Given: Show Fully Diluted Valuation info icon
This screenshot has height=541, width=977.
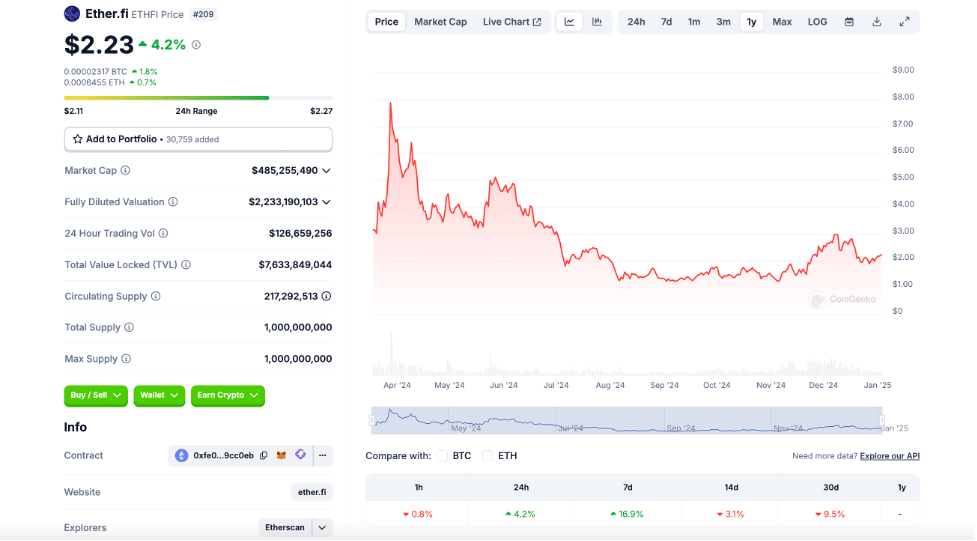Looking at the screenshot, I should coord(173,202).
